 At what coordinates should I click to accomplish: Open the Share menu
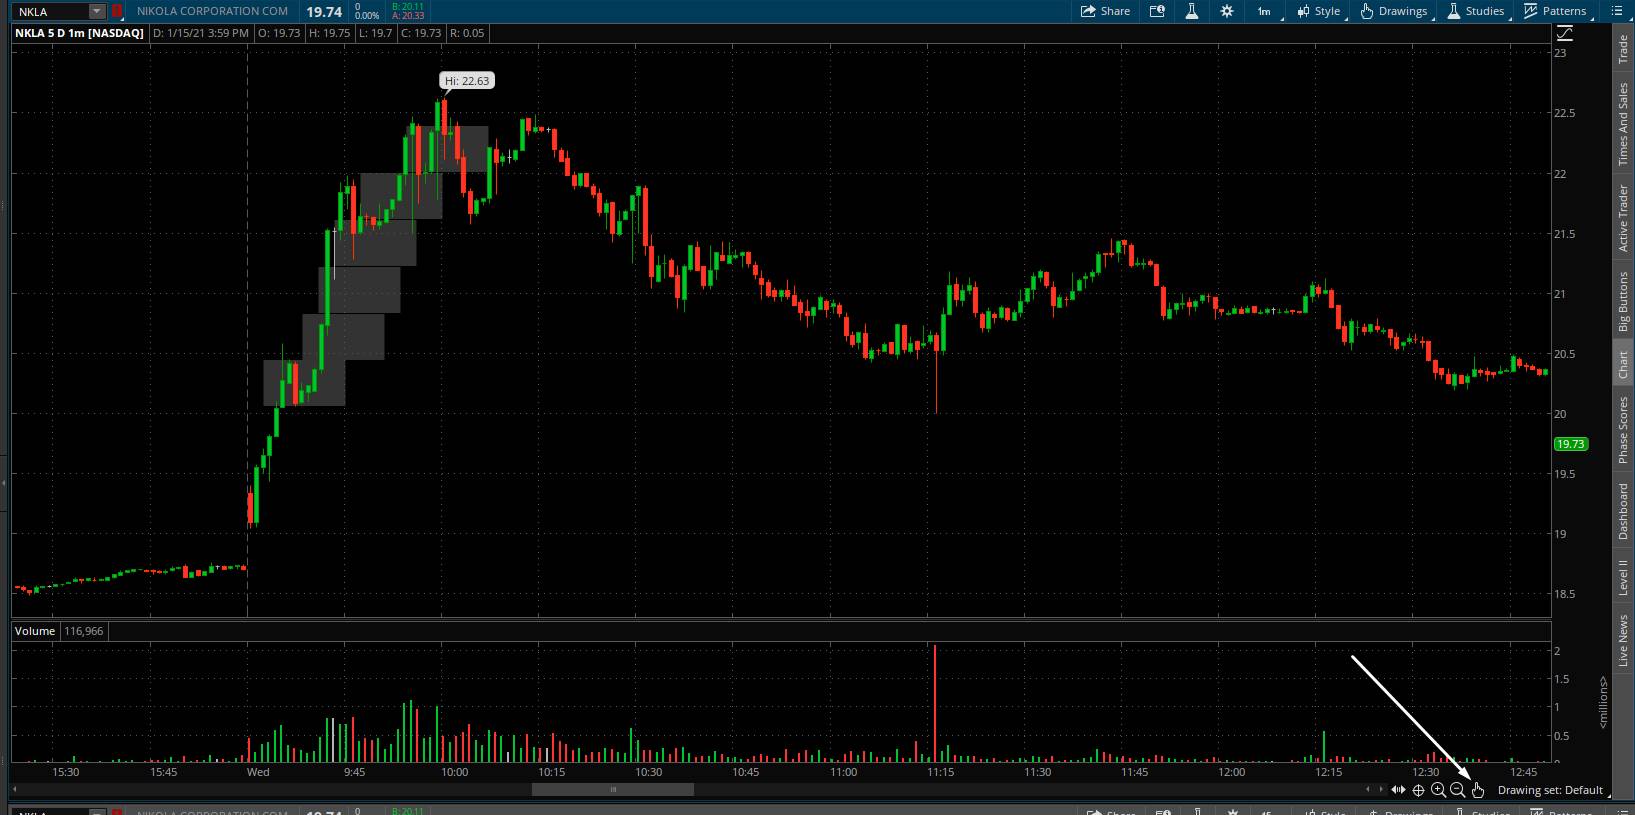(x=1104, y=11)
